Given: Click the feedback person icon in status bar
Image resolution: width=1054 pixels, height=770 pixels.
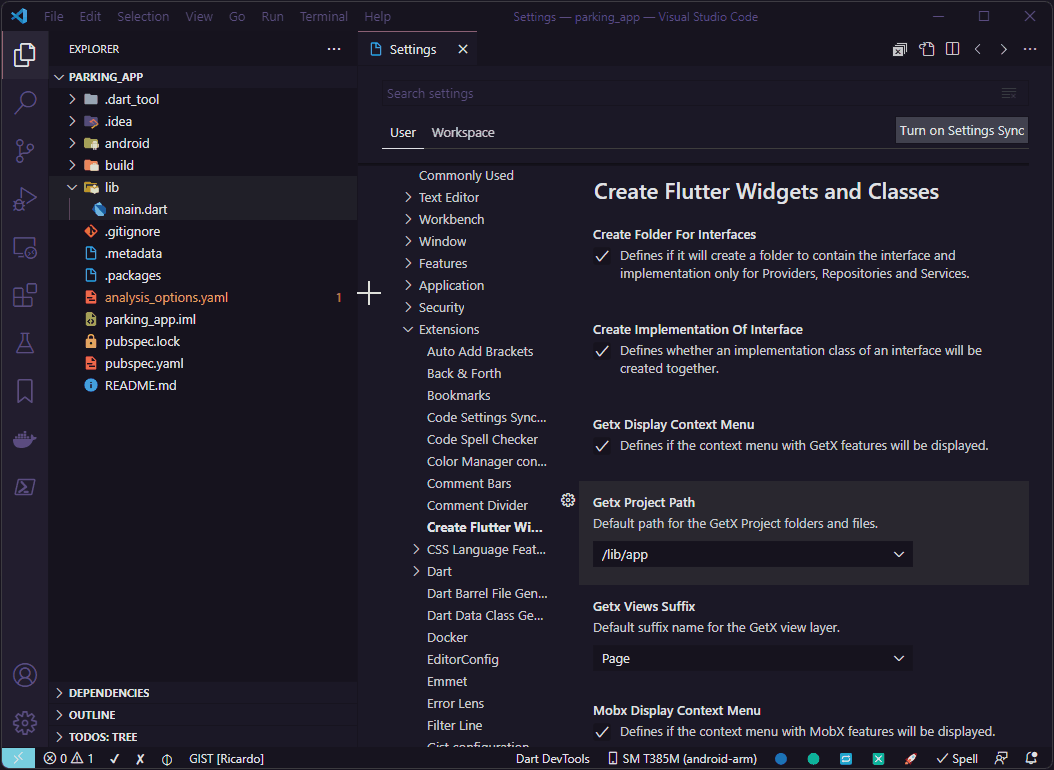Looking at the screenshot, I should click(1001, 759).
